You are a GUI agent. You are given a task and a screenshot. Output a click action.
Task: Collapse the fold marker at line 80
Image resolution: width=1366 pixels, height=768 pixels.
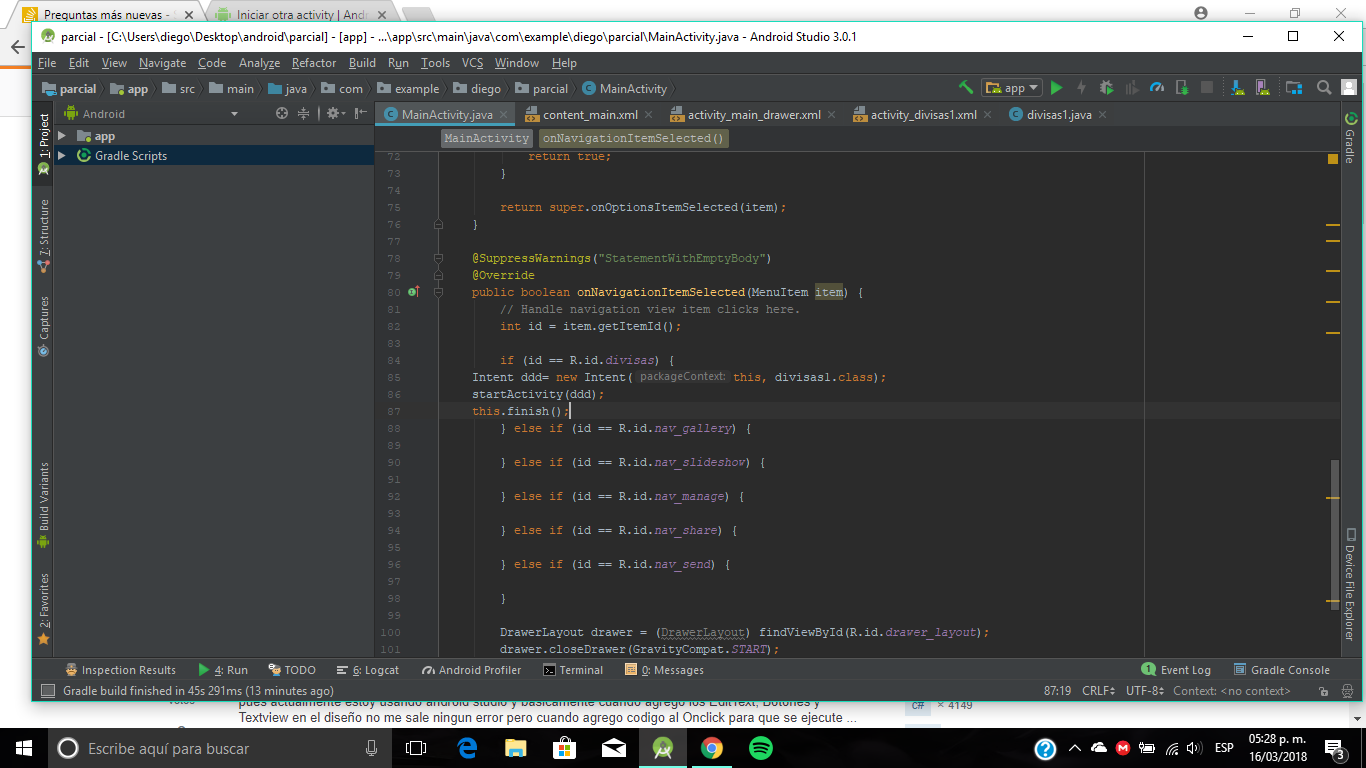(x=438, y=292)
